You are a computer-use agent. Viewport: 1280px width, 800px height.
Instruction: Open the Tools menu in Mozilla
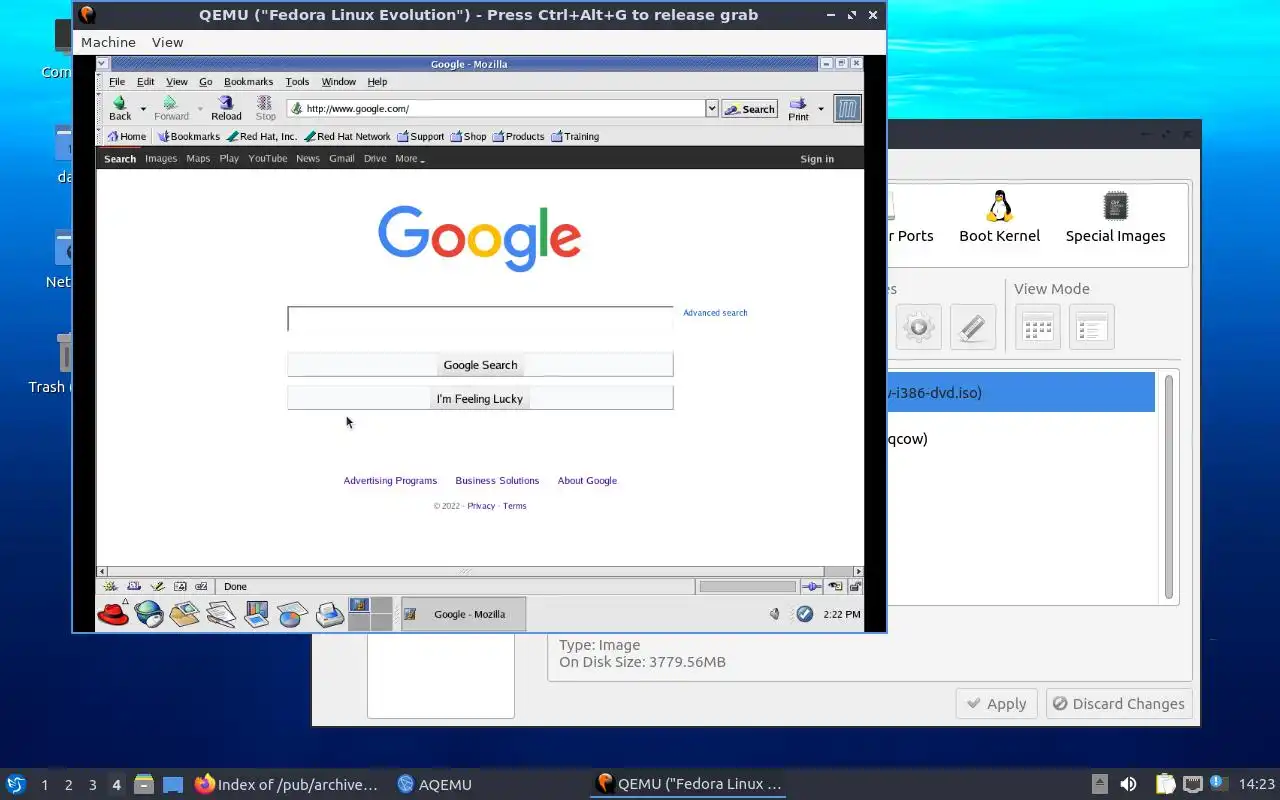click(297, 82)
